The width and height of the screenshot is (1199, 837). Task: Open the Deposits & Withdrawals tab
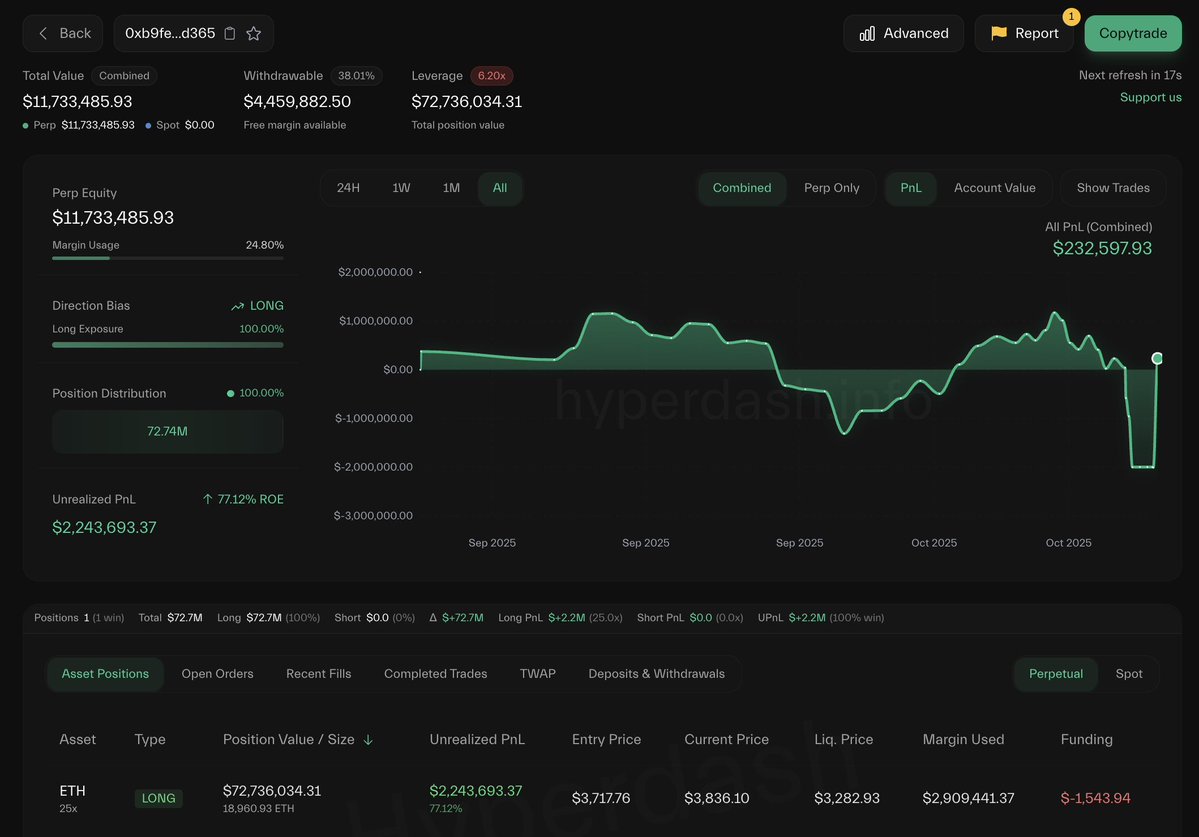click(x=656, y=674)
